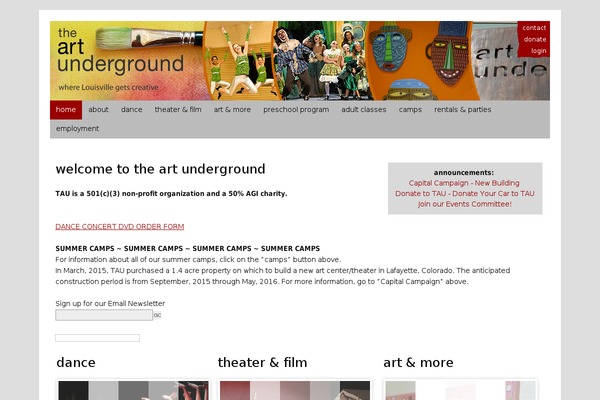Click the donate link in header

click(x=535, y=39)
